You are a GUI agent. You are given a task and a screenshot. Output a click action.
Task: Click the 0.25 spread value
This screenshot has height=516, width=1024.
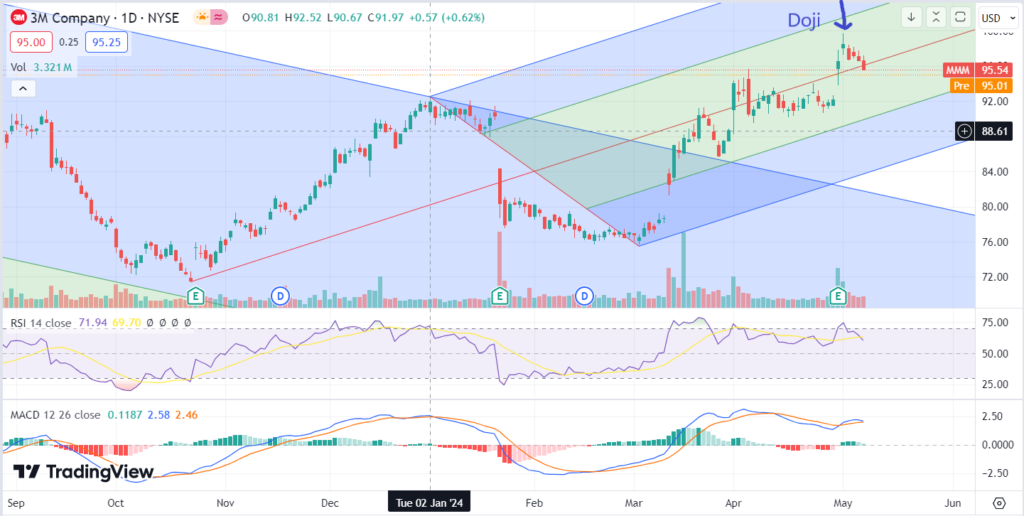69,42
